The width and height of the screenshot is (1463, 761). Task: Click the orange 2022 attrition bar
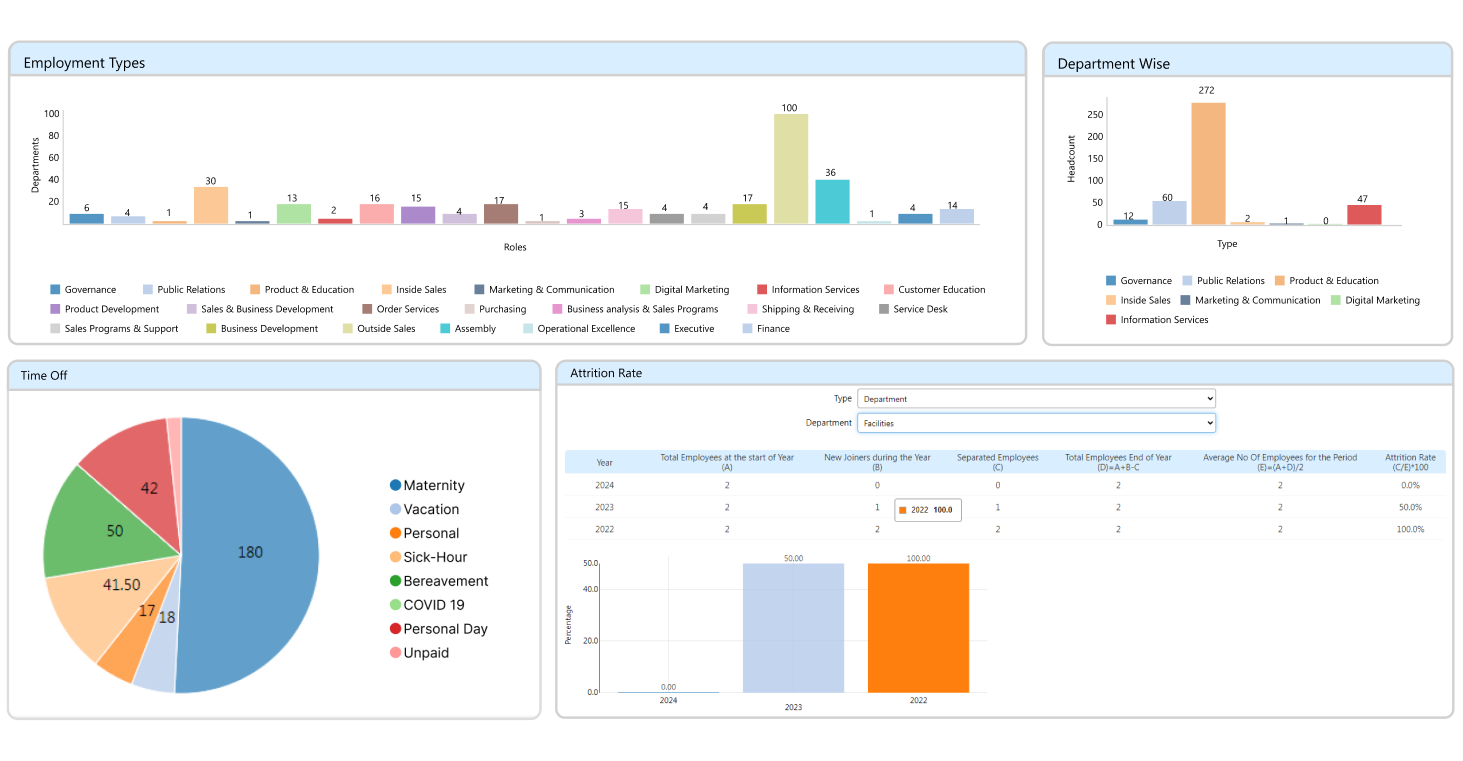(x=918, y=628)
